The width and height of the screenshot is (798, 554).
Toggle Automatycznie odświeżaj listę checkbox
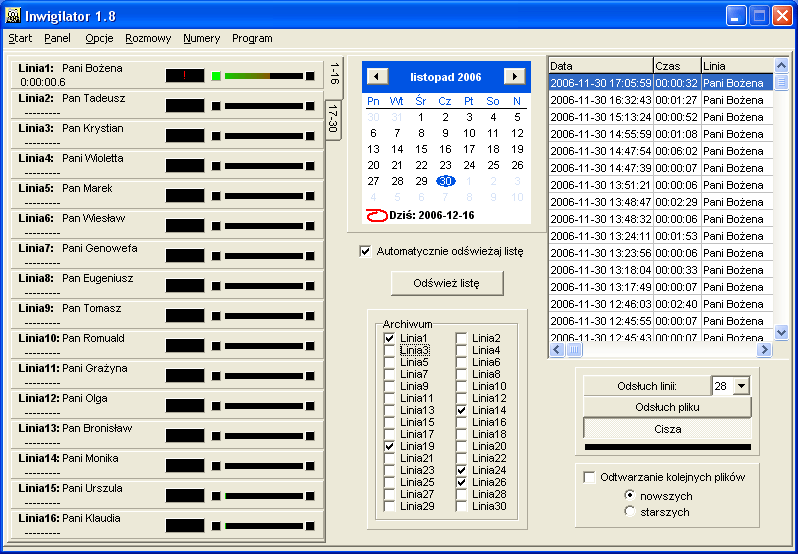pos(365,251)
